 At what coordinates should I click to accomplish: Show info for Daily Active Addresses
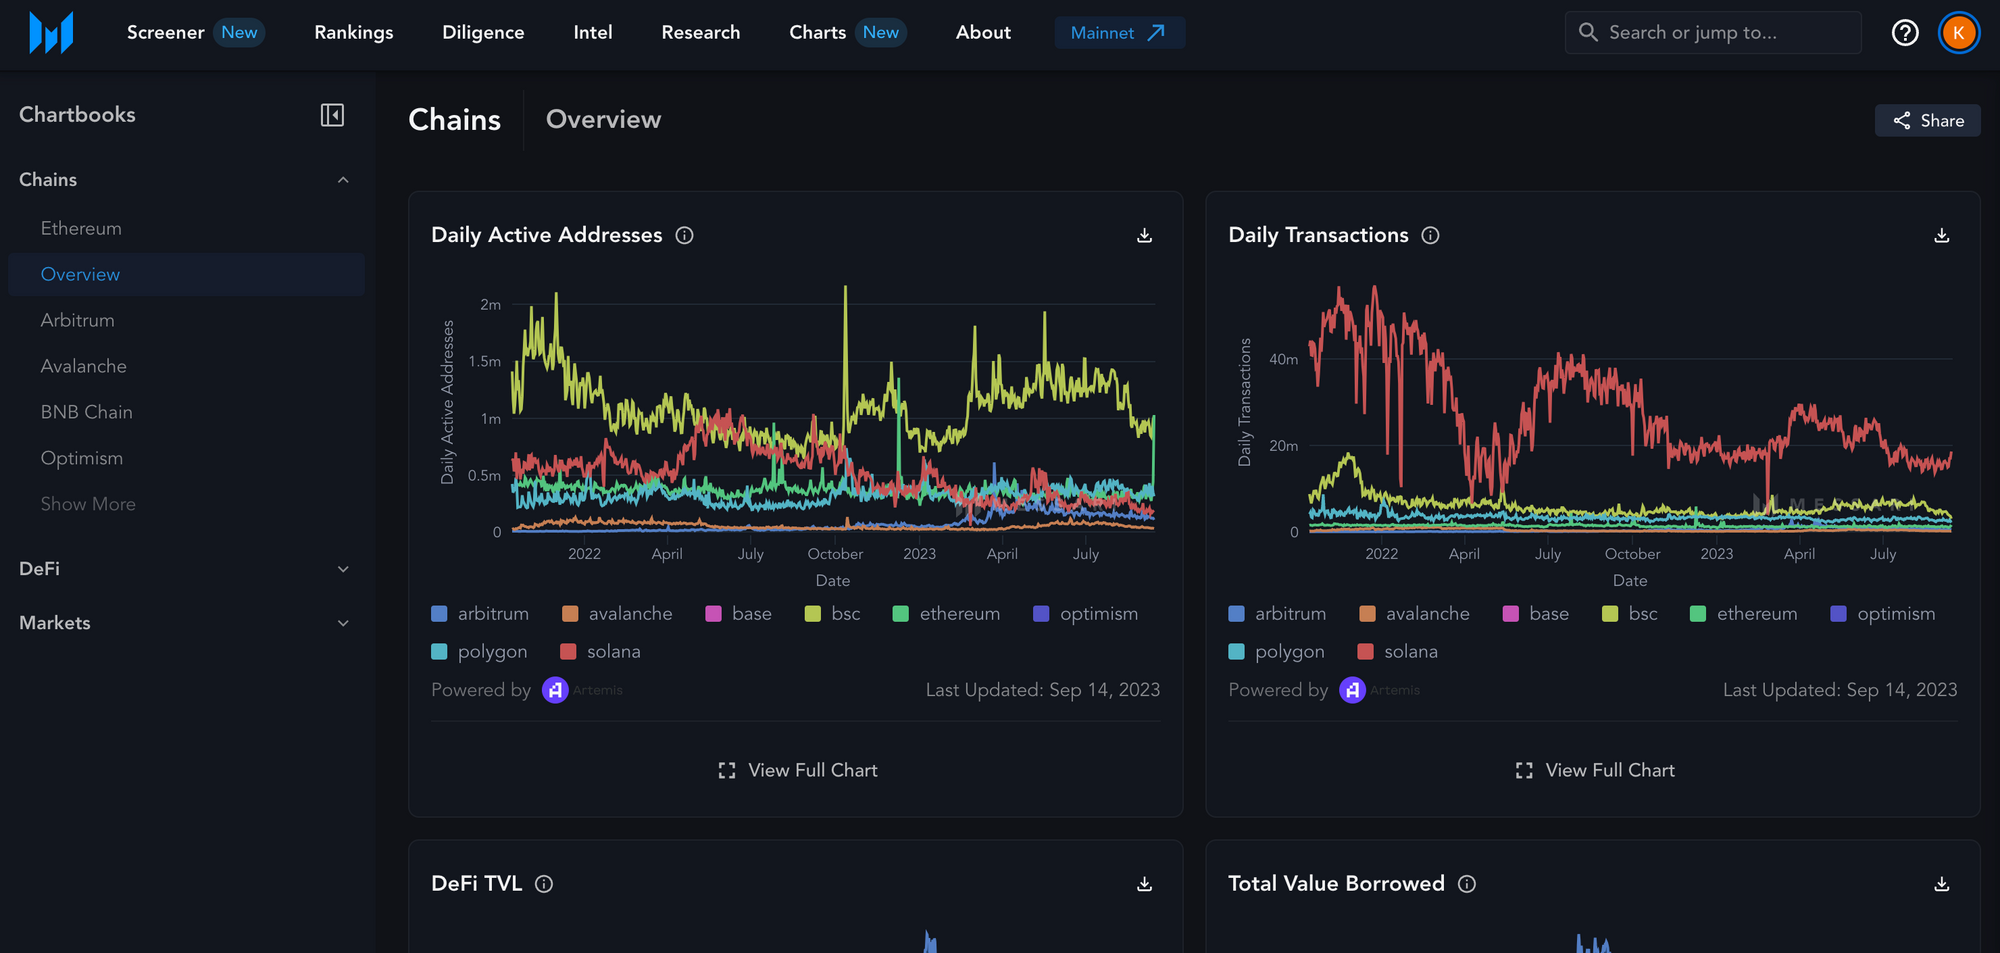point(684,235)
